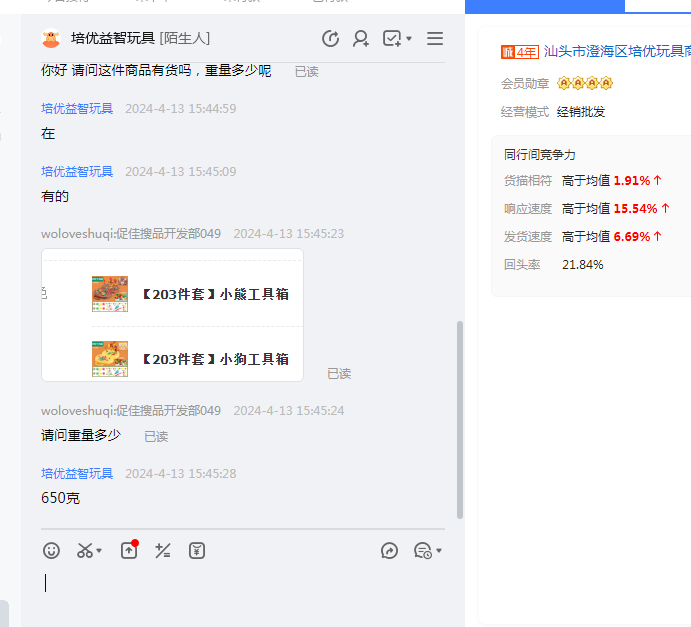The image size is (691, 627).
Task: Click the scissors screenshot tool
Action: point(85,550)
